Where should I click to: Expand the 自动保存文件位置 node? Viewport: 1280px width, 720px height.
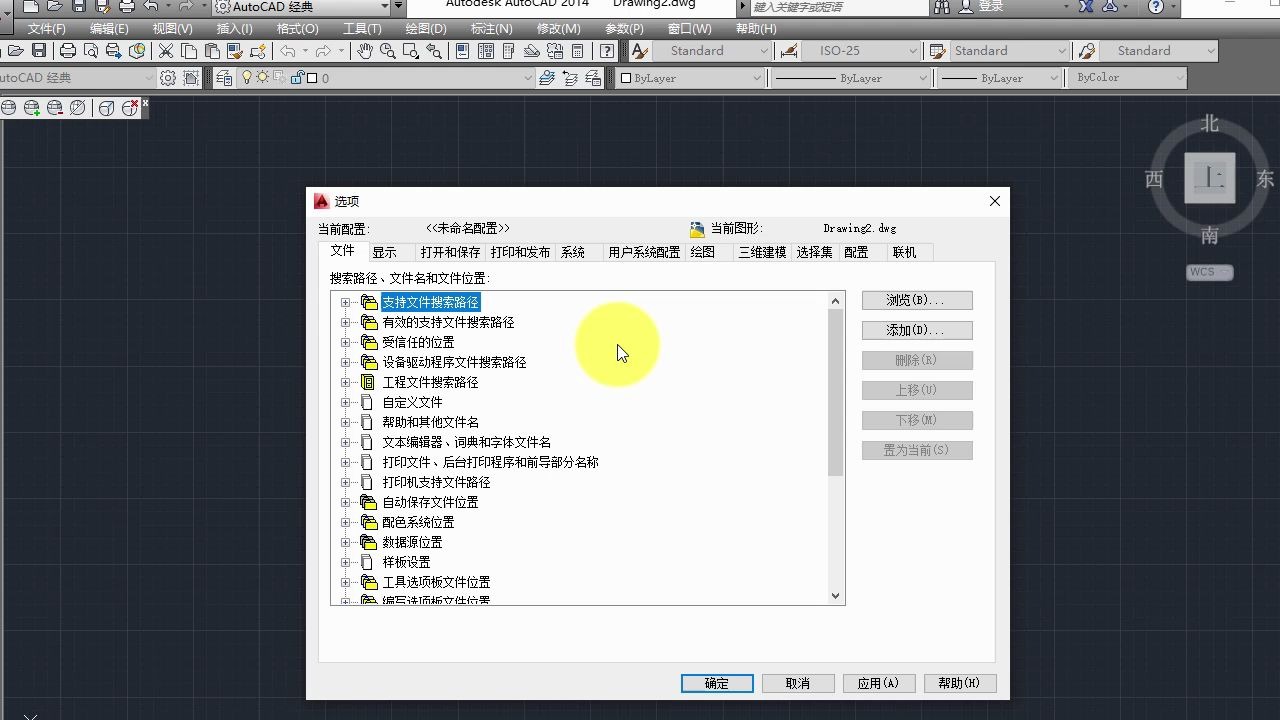tap(346, 502)
